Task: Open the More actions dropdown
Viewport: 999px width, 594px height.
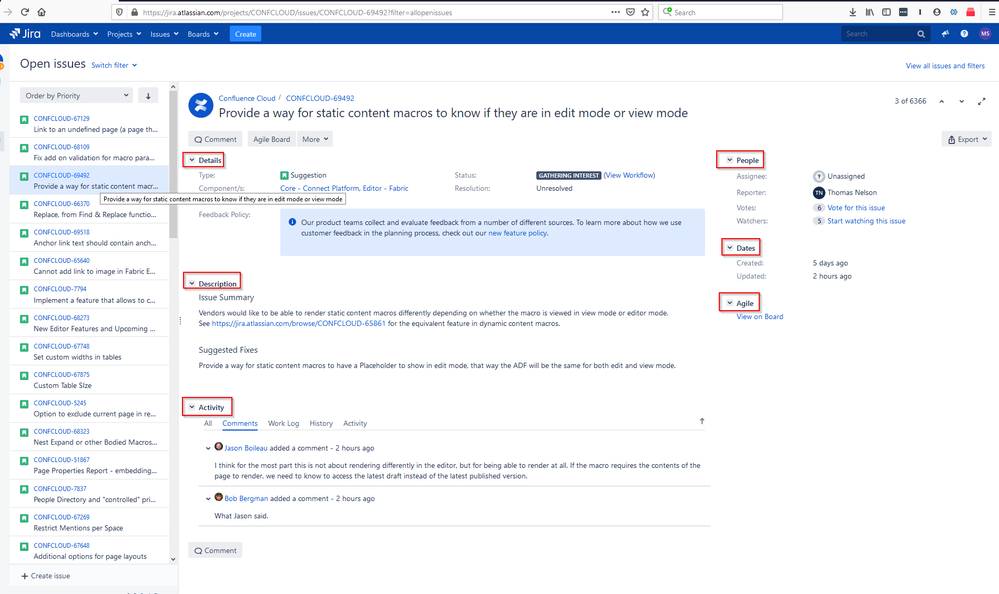Action: point(315,140)
